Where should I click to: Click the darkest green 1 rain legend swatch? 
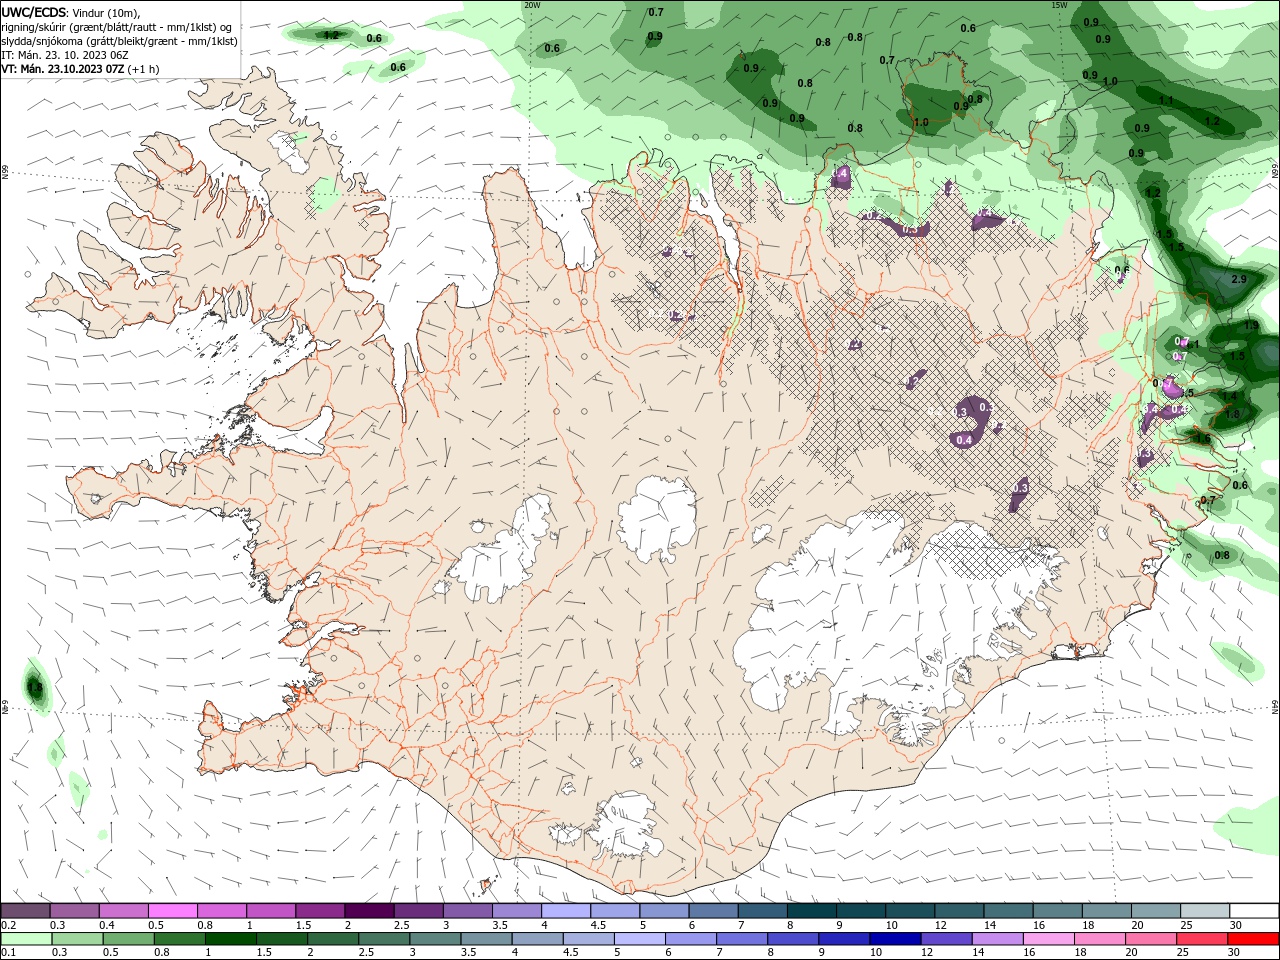tap(231, 939)
